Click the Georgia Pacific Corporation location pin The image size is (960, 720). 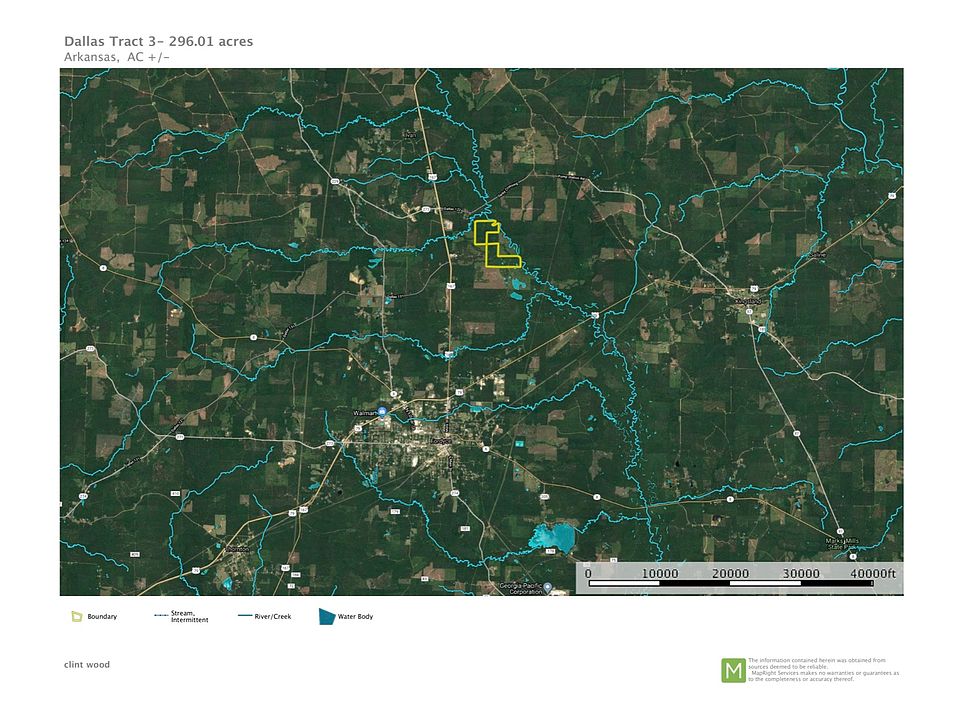[x=548, y=587]
